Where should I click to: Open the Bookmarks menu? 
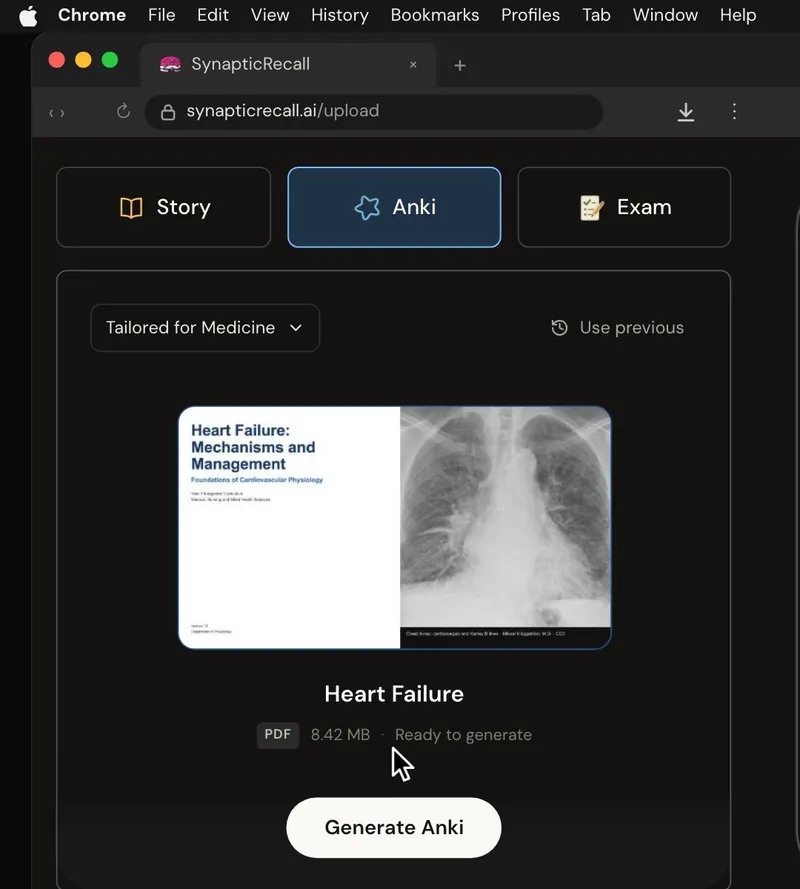tap(435, 15)
